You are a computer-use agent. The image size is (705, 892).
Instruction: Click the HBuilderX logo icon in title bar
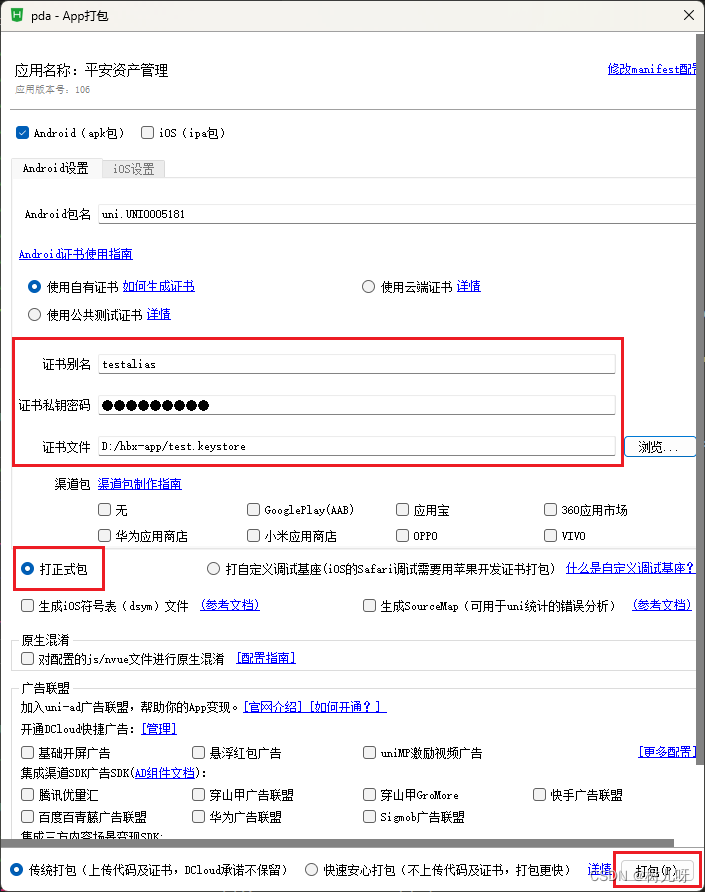click(x=17, y=15)
